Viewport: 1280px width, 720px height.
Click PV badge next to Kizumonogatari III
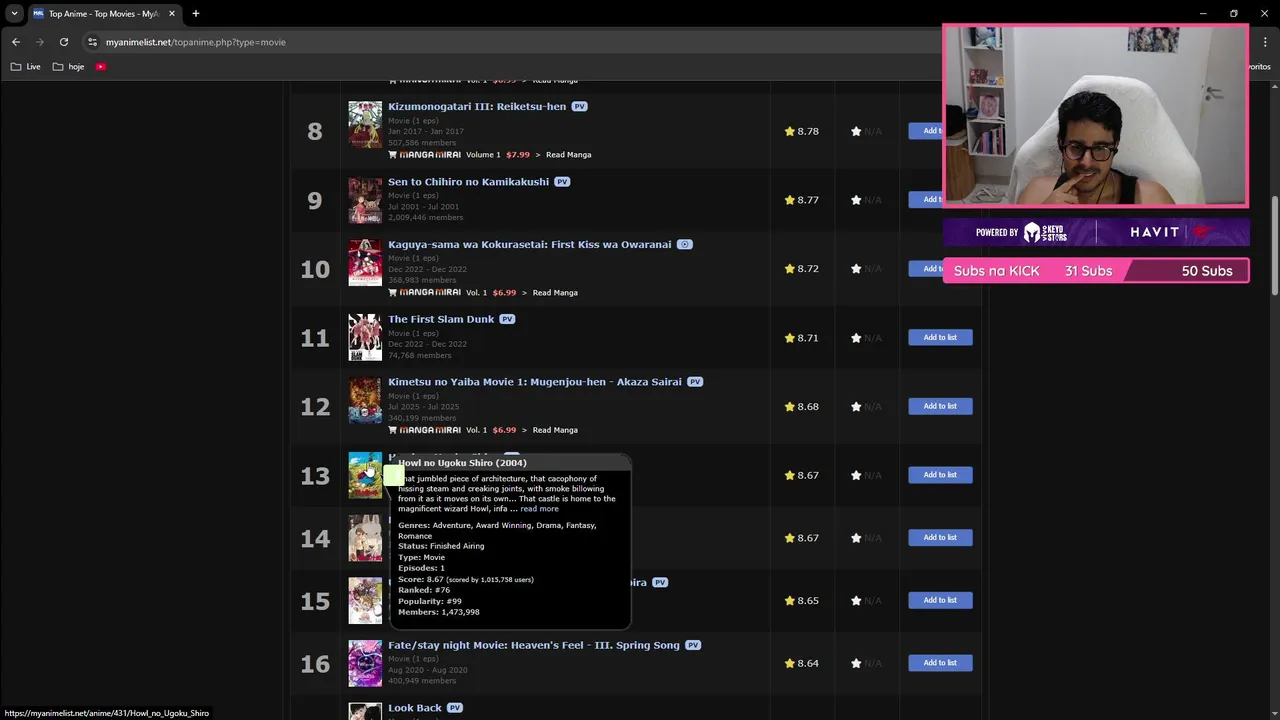580,107
